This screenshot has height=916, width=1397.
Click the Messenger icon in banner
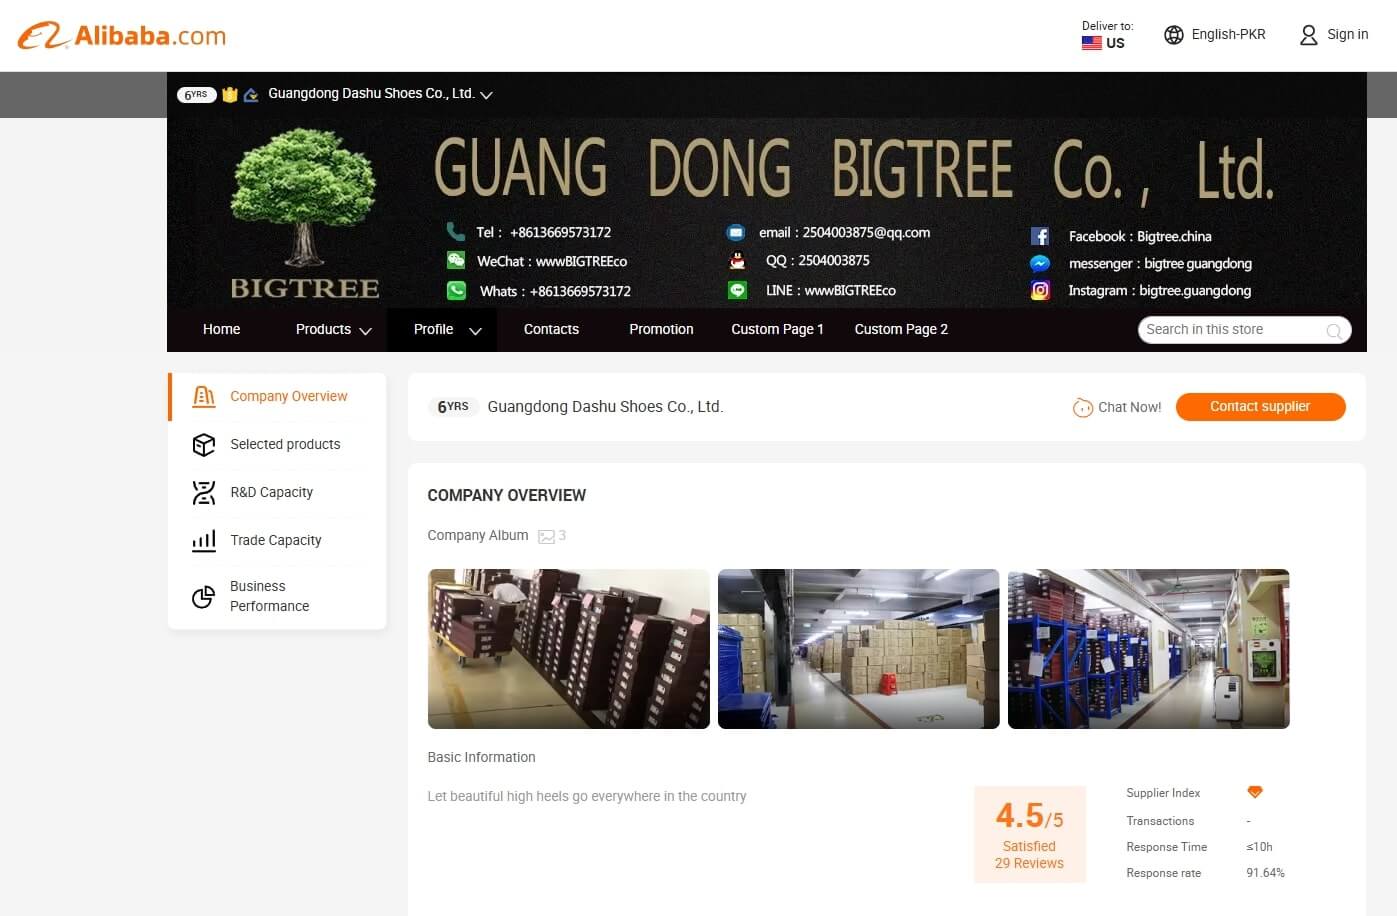[x=1040, y=264]
